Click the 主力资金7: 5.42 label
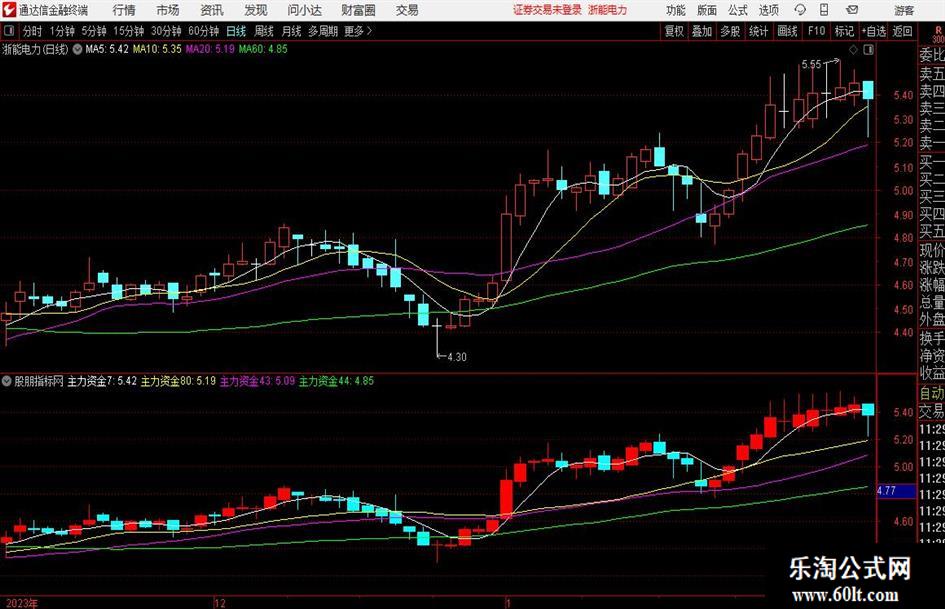The image size is (945, 609). [102, 381]
